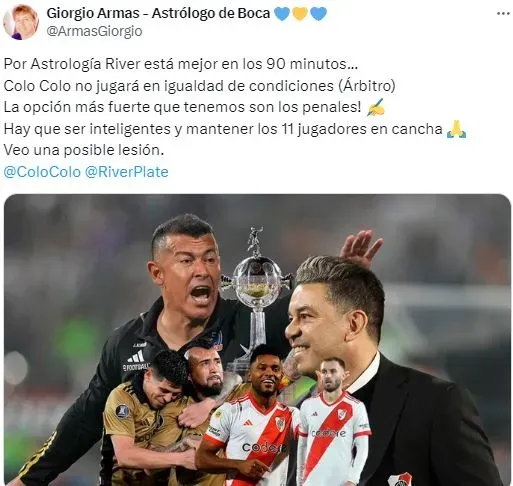Image resolution: width=513 pixels, height=486 pixels.
Task: Click the text 'Veo una posible lesión.'
Action: (x=84, y=150)
